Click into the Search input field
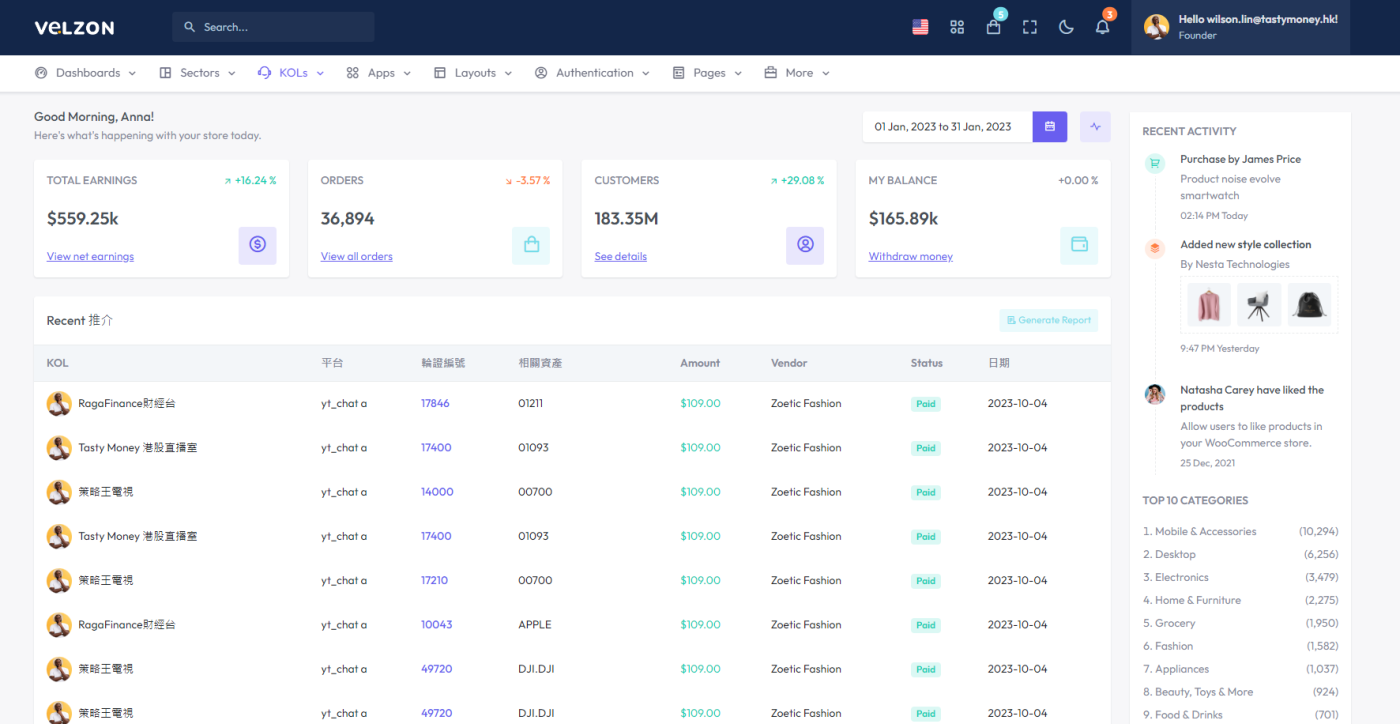This screenshot has height=724, width=1400. pos(273,27)
